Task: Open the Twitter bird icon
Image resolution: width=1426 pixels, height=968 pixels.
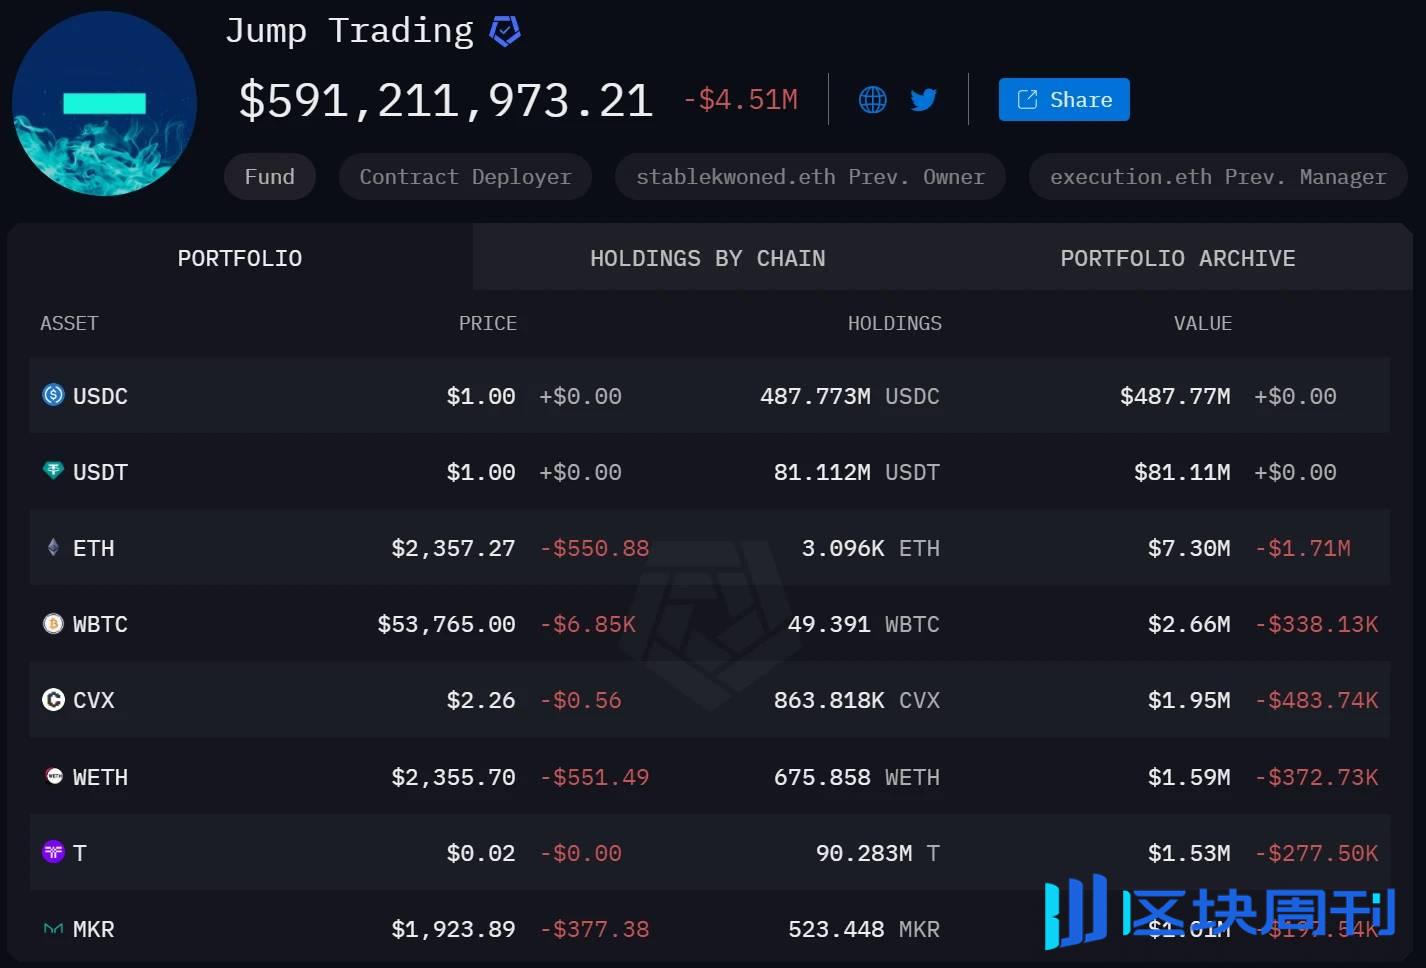Action: [924, 100]
